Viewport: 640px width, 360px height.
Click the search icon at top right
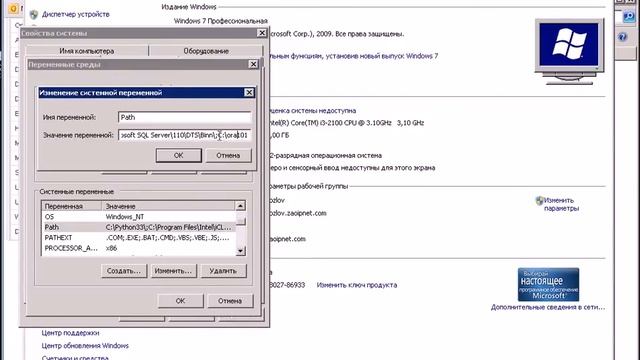tap(628, 16)
